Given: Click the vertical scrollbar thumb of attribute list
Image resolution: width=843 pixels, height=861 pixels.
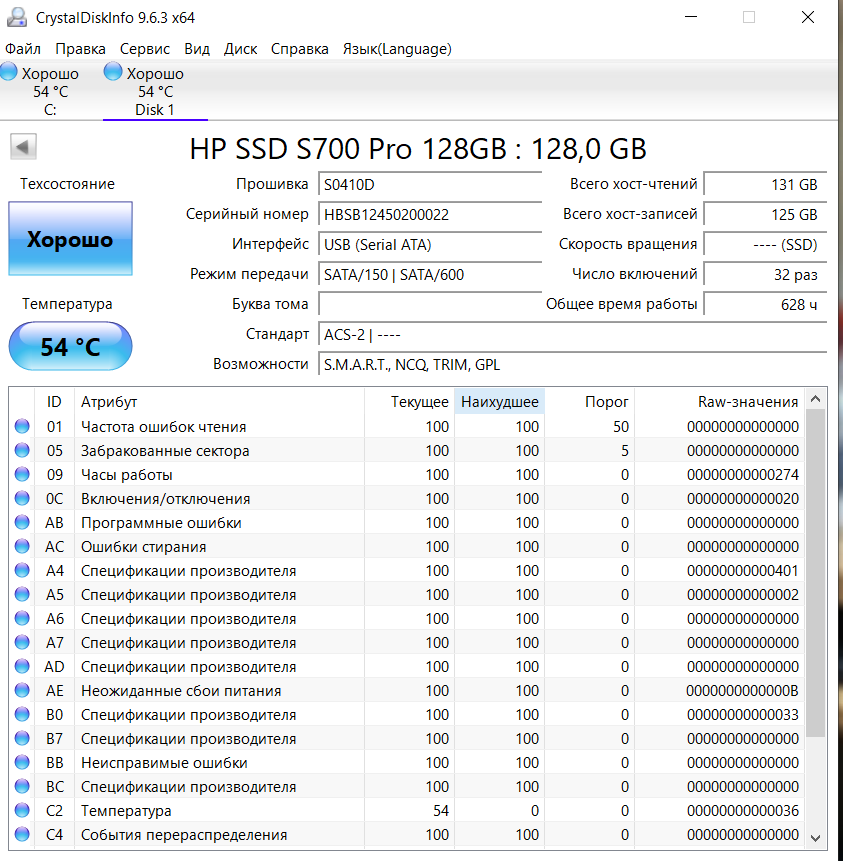Looking at the screenshot, I should pos(816,573).
